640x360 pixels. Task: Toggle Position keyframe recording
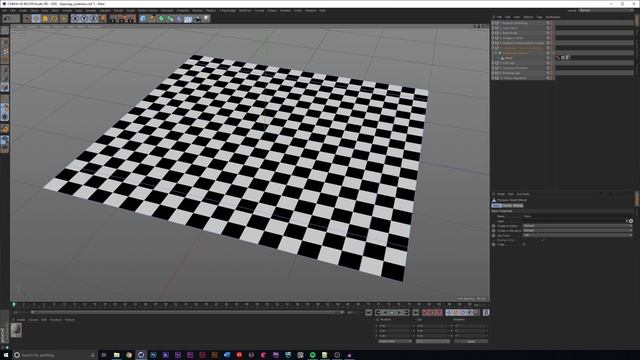(449, 313)
